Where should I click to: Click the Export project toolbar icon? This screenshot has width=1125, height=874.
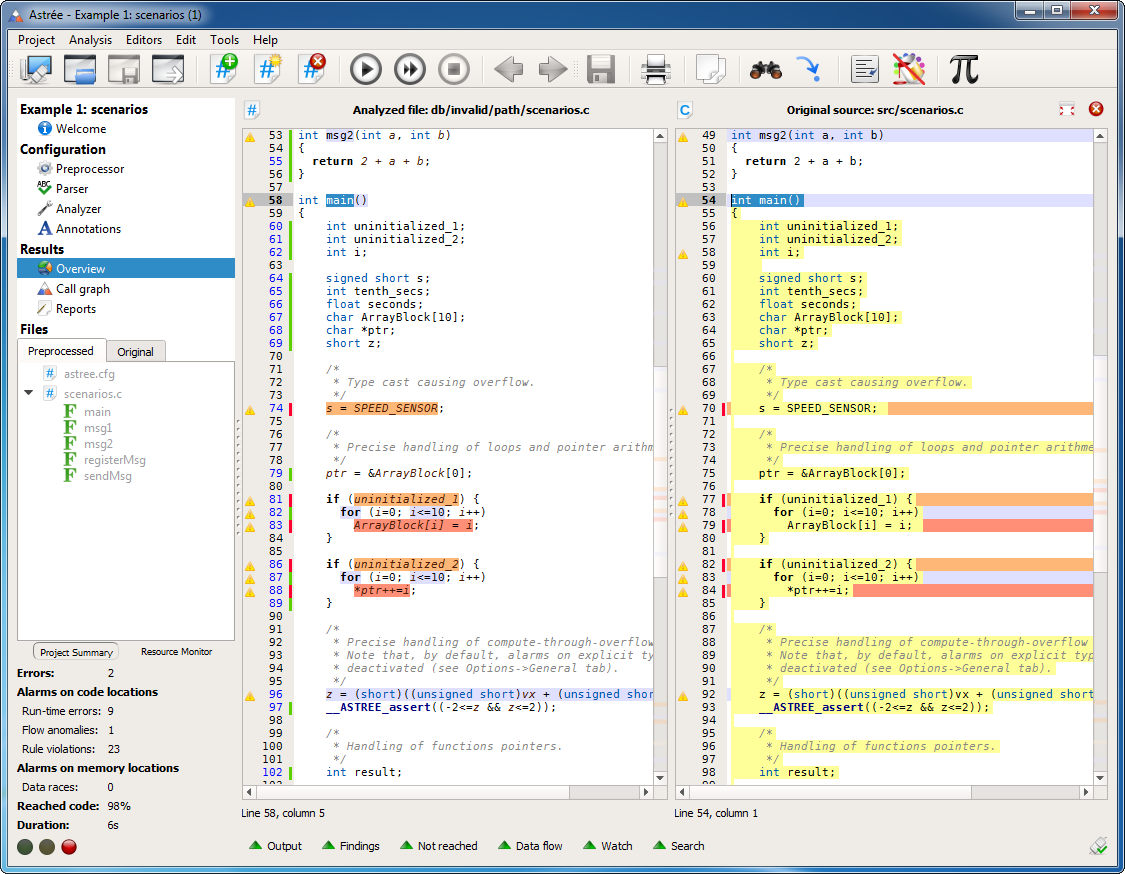coord(168,70)
